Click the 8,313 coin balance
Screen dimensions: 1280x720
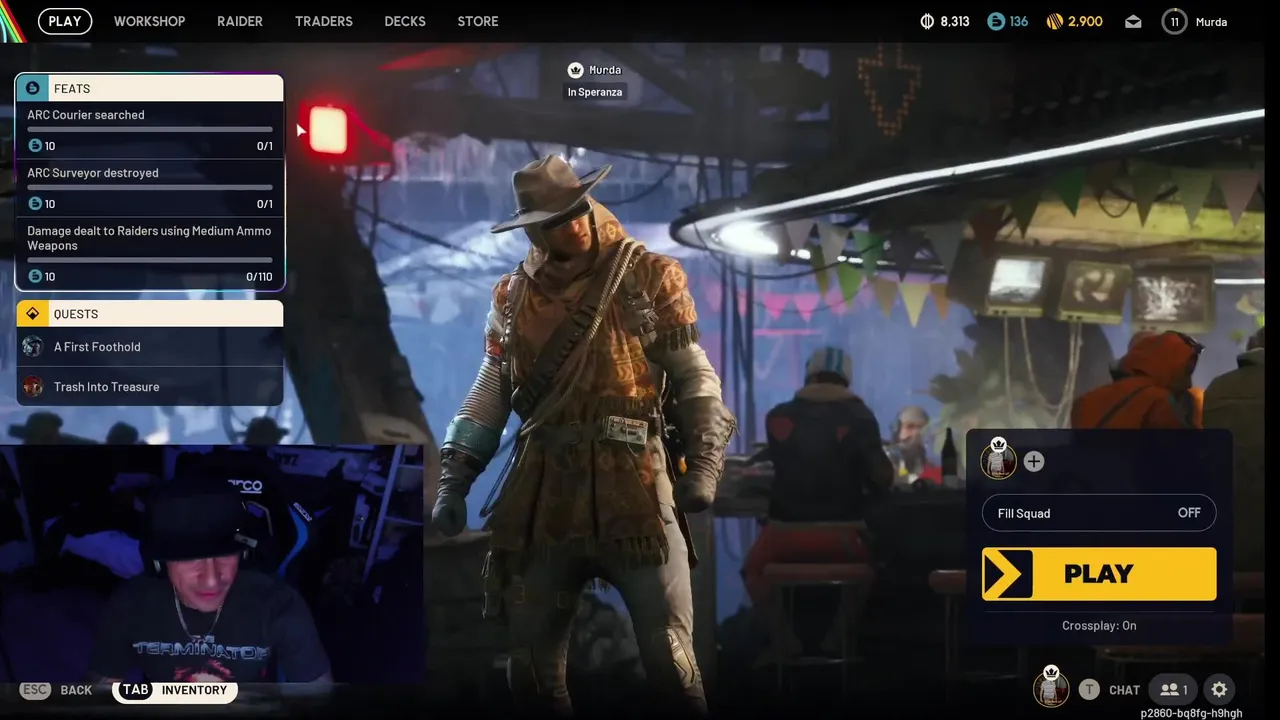click(954, 21)
